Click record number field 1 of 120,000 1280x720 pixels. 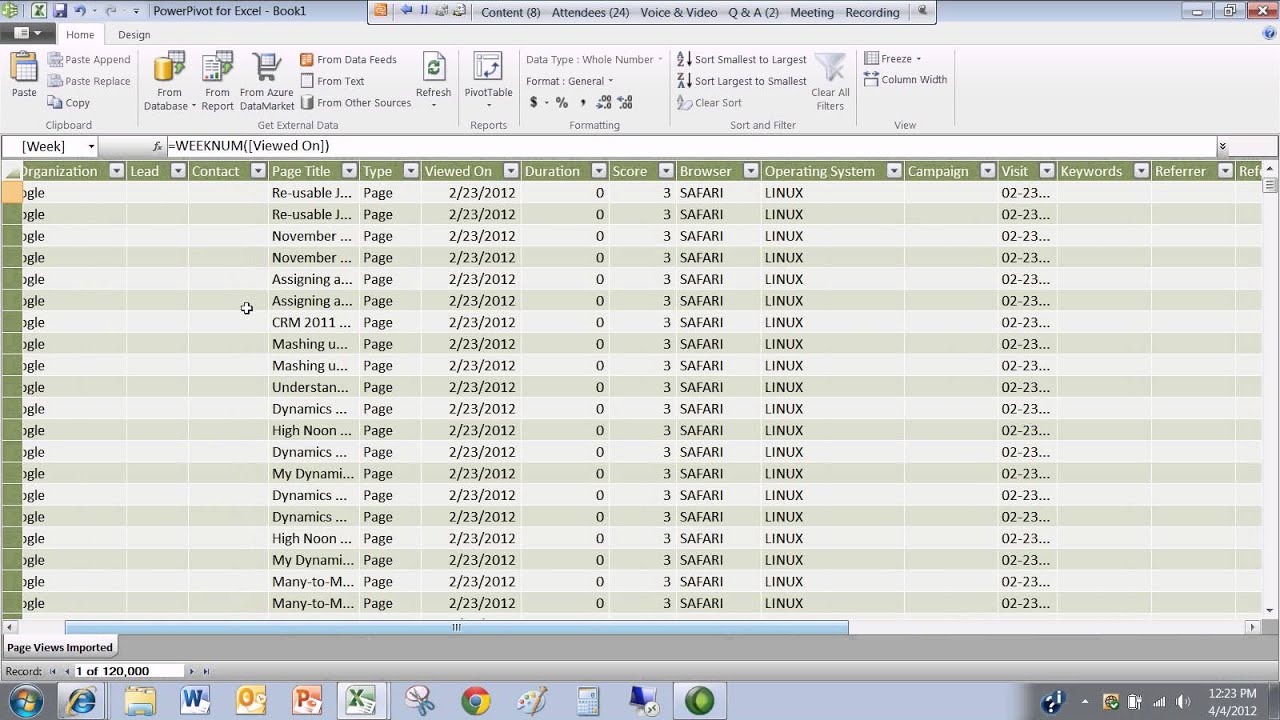tap(128, 671)
